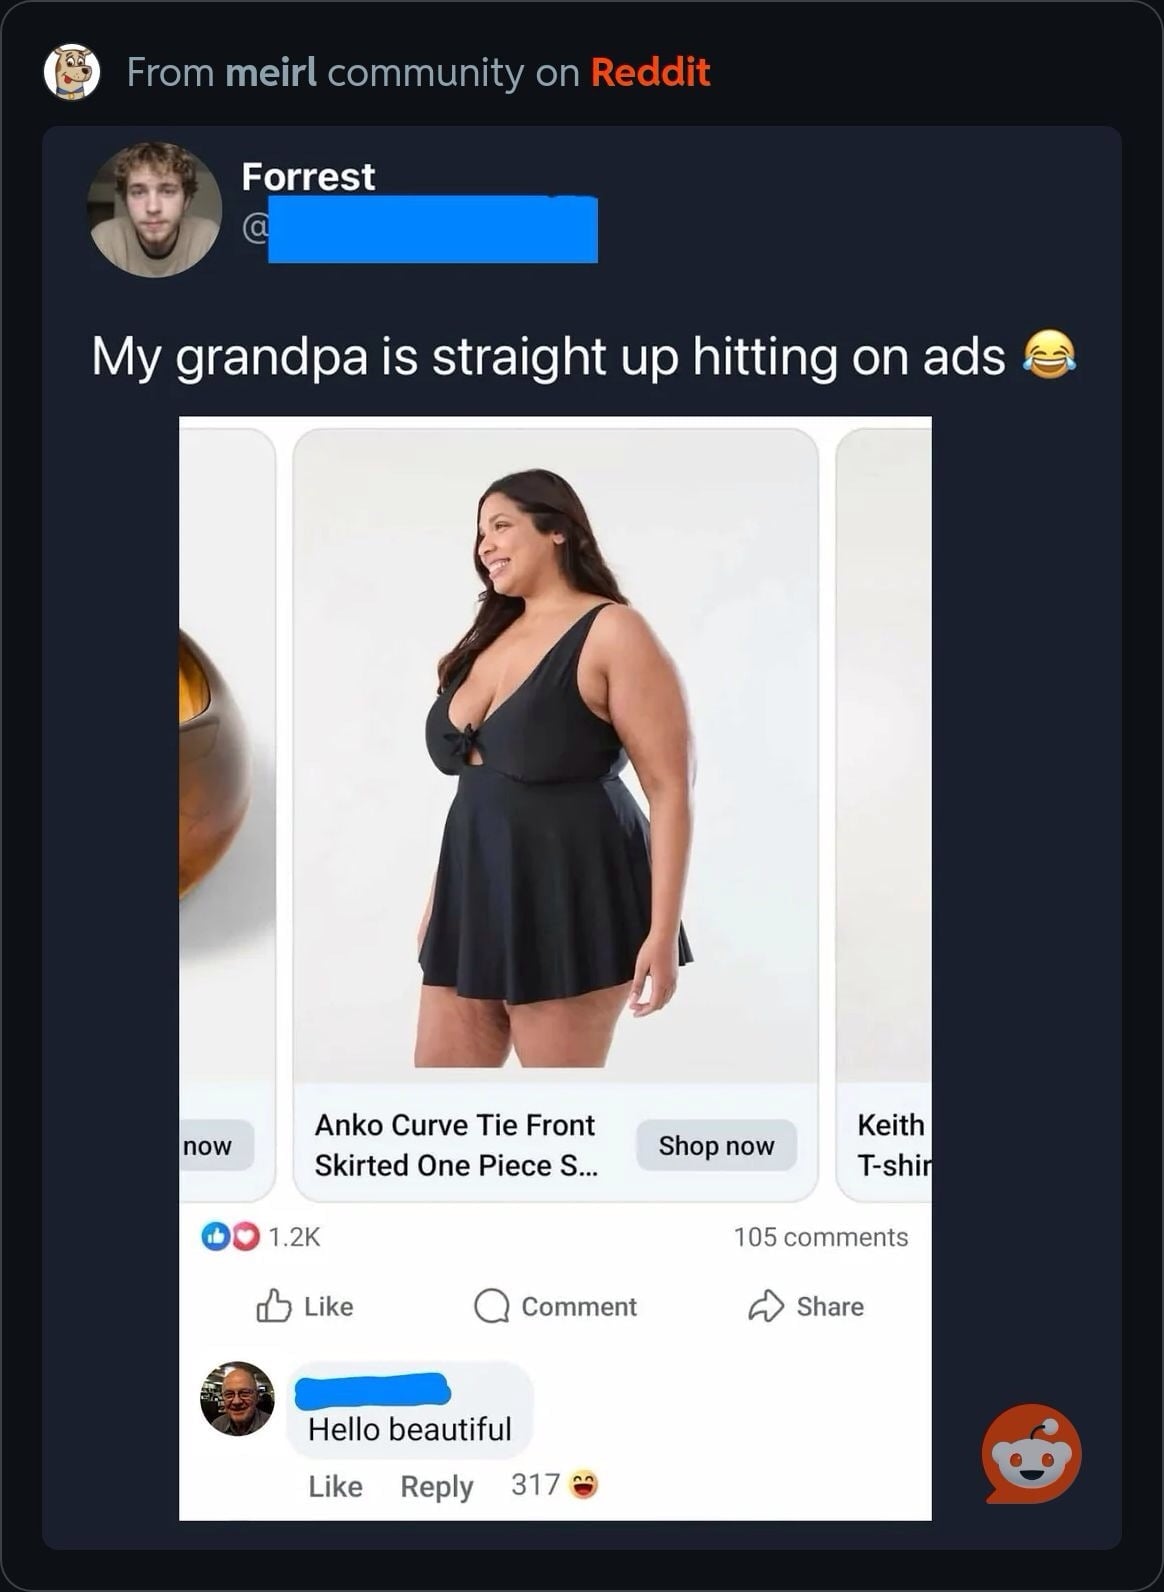Image resolution: width=1164 pixels, height=1592 pixels.
Task: Follow the orange Reddit link in header
Action: [x=650, y=72]
